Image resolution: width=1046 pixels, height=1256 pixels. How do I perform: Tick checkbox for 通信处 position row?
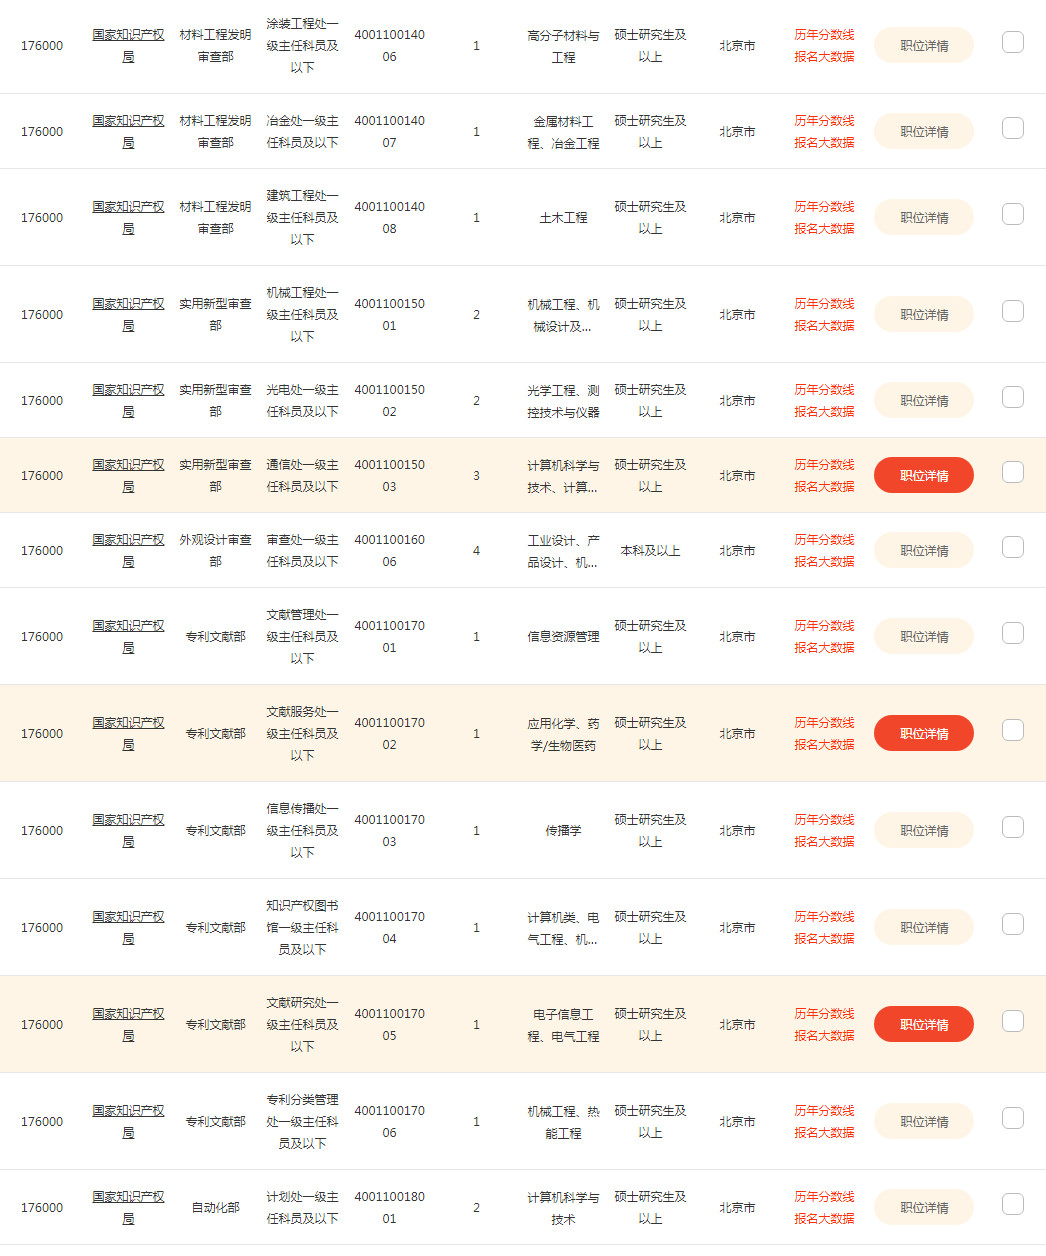(1013, 472)
